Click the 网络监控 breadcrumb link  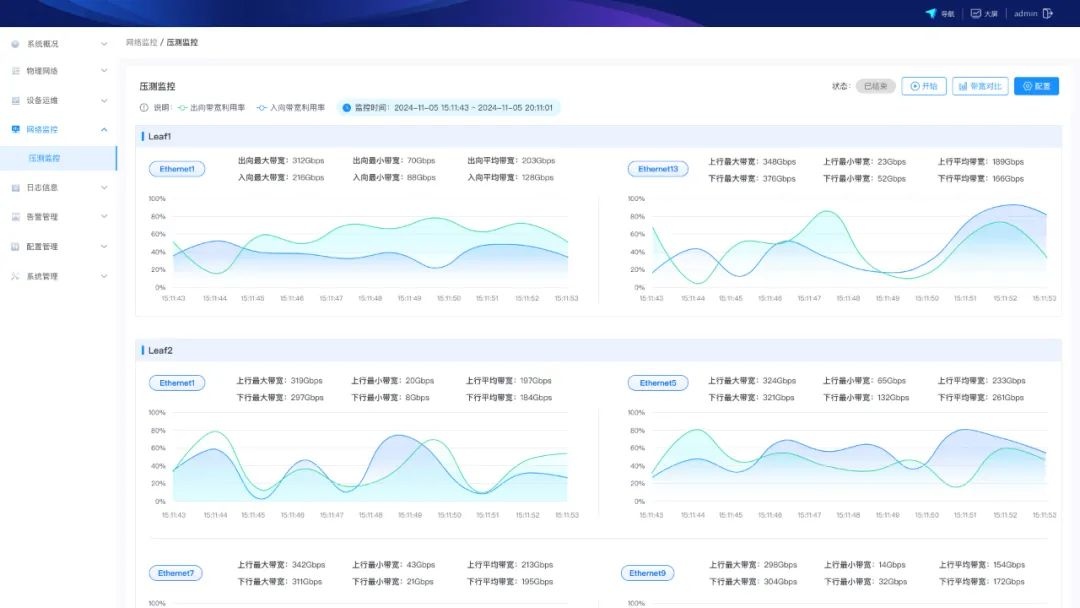pos(141,43)
